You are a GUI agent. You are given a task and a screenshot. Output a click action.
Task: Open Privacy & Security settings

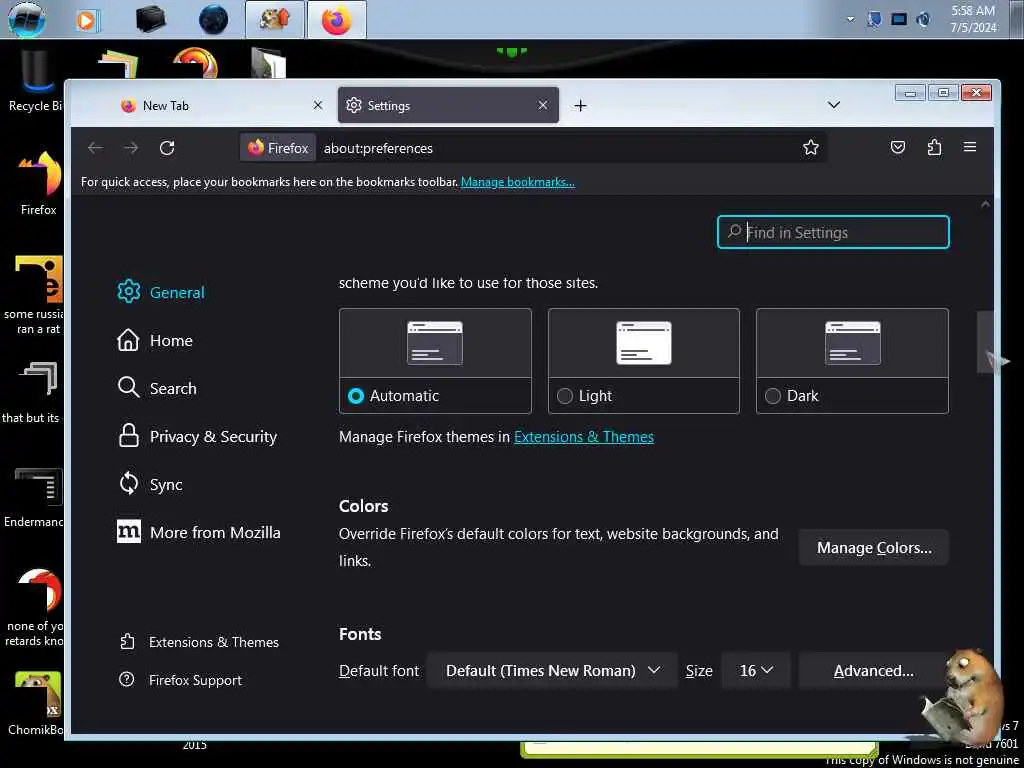(x=197, y=436)
